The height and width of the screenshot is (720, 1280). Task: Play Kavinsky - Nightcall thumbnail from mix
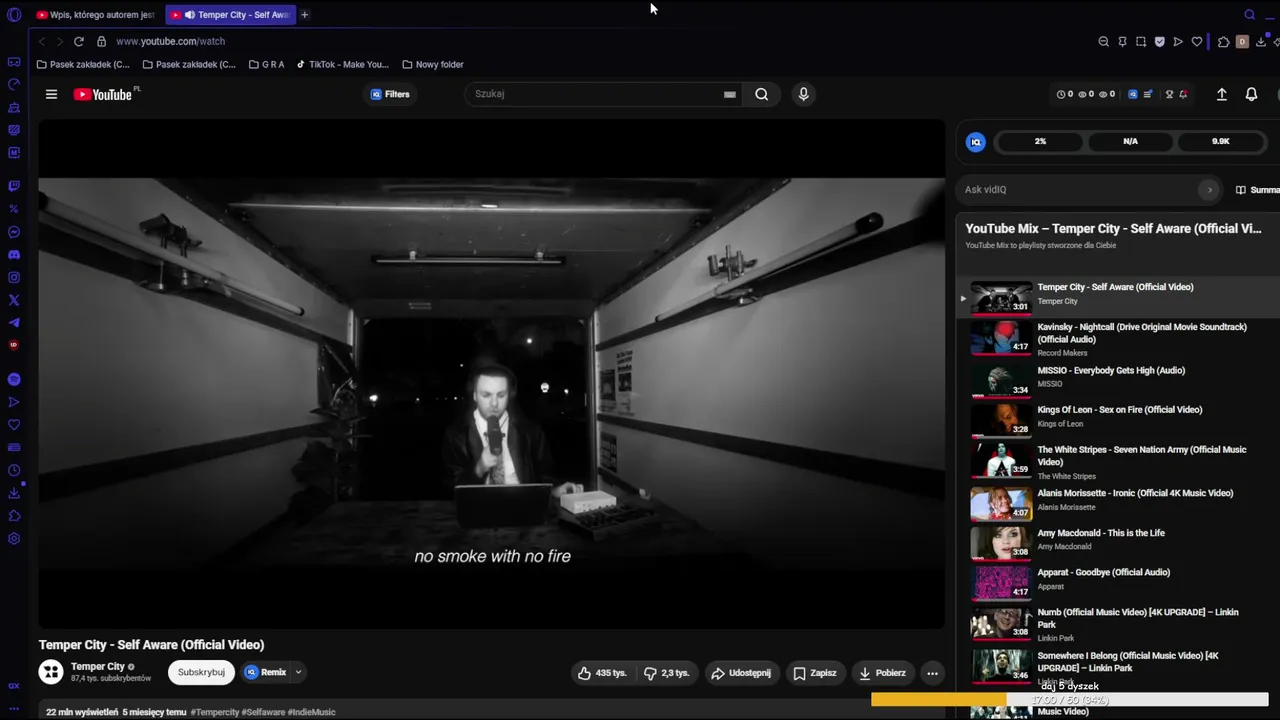point(1001,338)
